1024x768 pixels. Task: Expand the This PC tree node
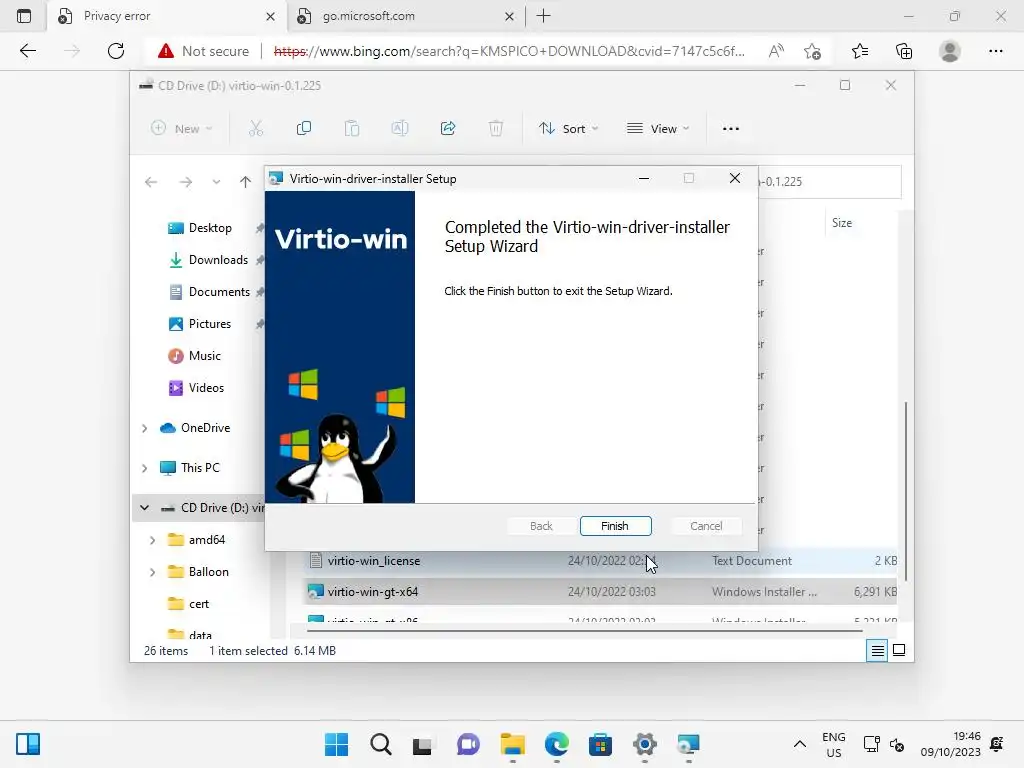click(144, 468)
